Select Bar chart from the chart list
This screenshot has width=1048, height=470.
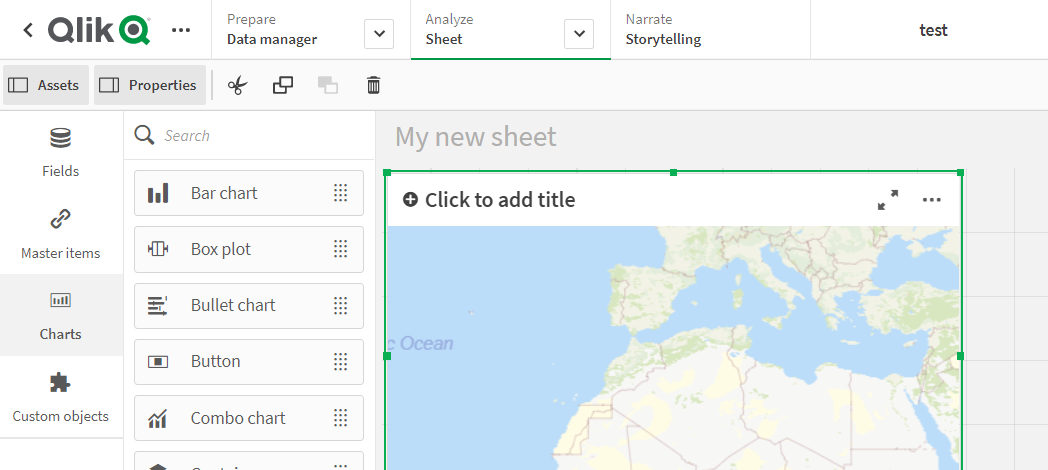[249, 193]
